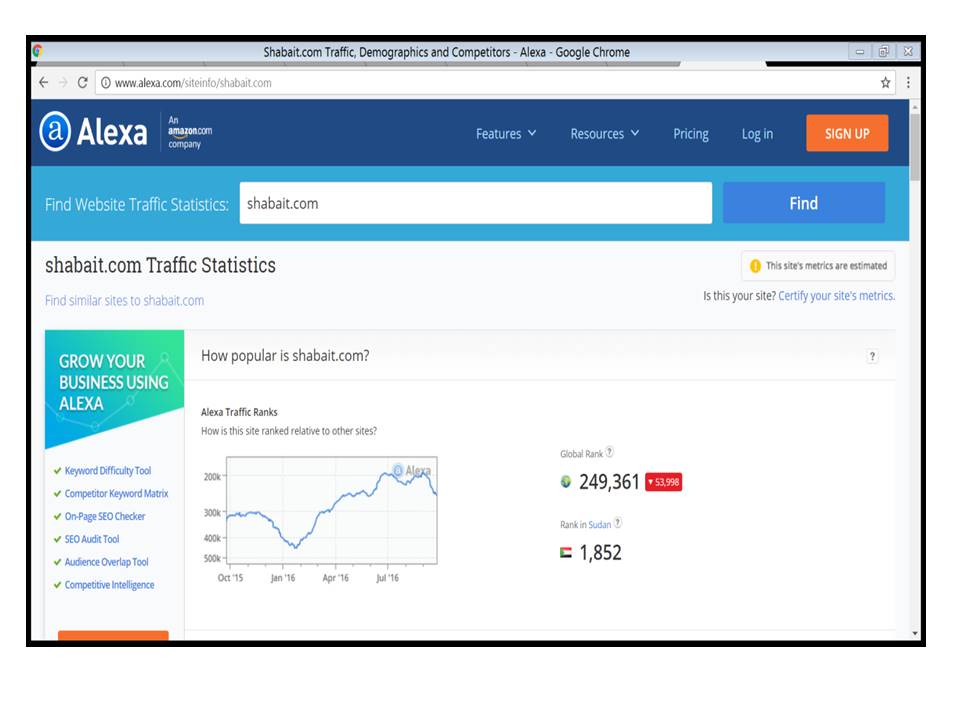Viewport: 960px width, 720px height.
Task: Open the Log in page
Action: 757,134
